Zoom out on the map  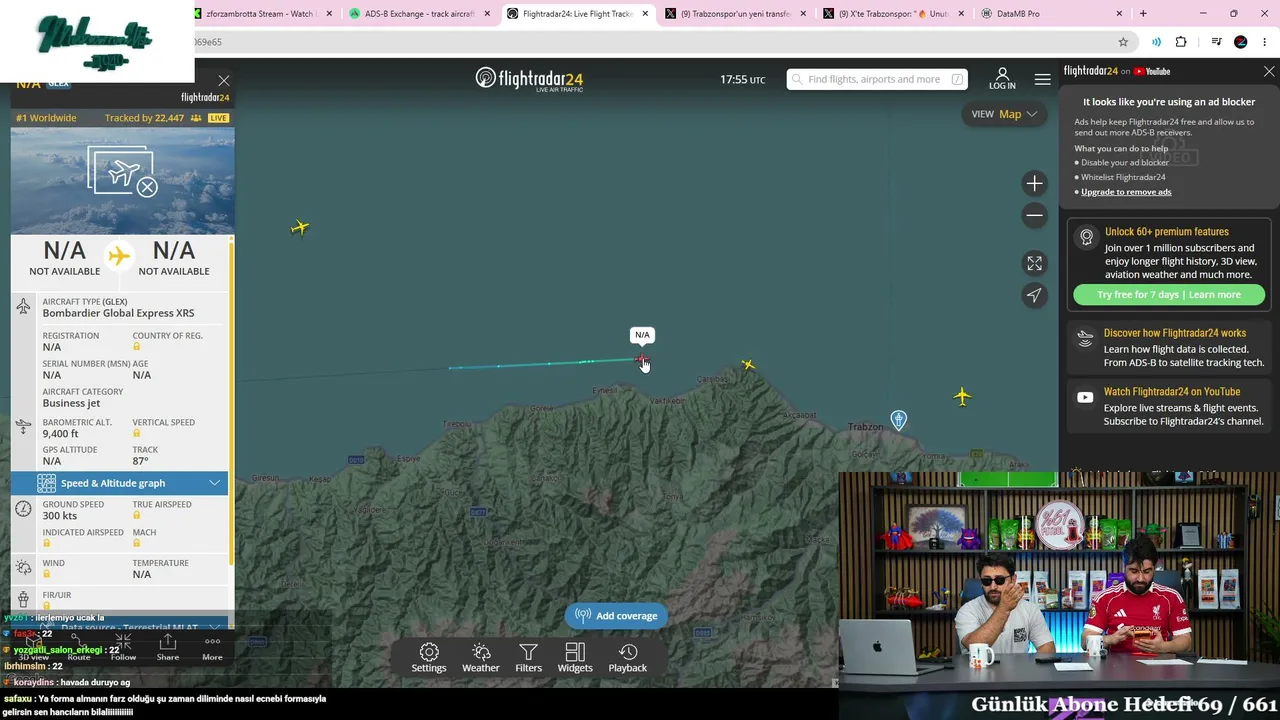pyautogui.click(x=1034, y=215)
